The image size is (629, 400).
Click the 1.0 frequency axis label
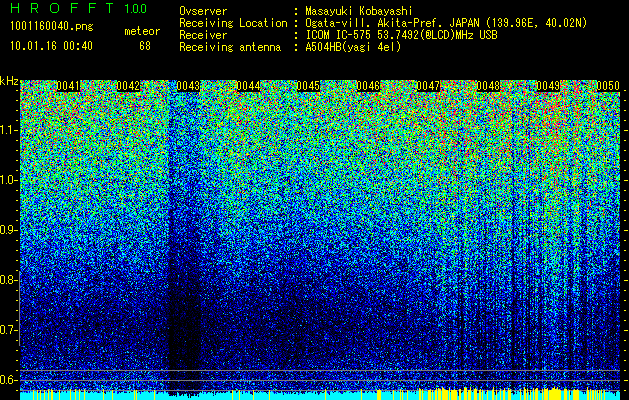click(x=9, y=180)
